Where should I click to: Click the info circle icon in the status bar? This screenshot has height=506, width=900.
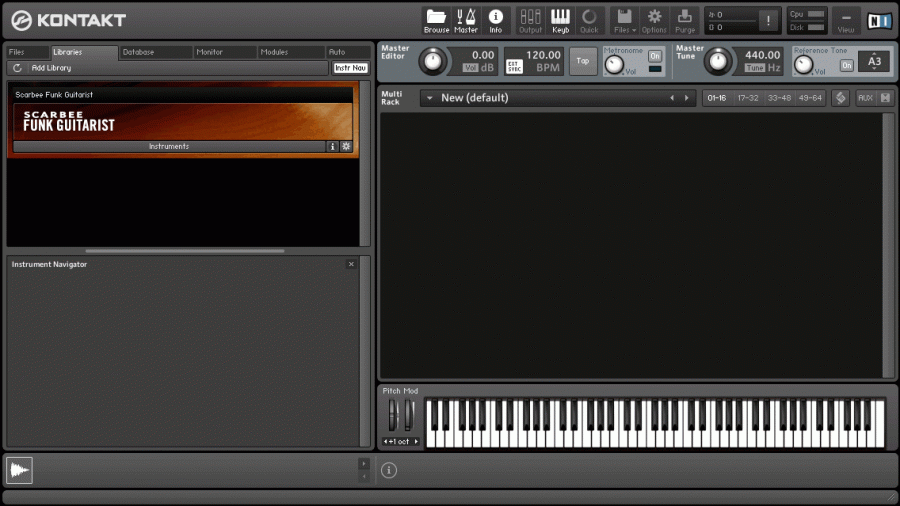tap(389, 470)
